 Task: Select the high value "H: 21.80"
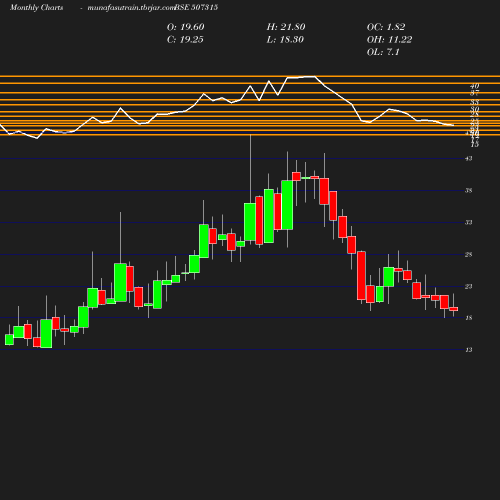tap(286, 27)
